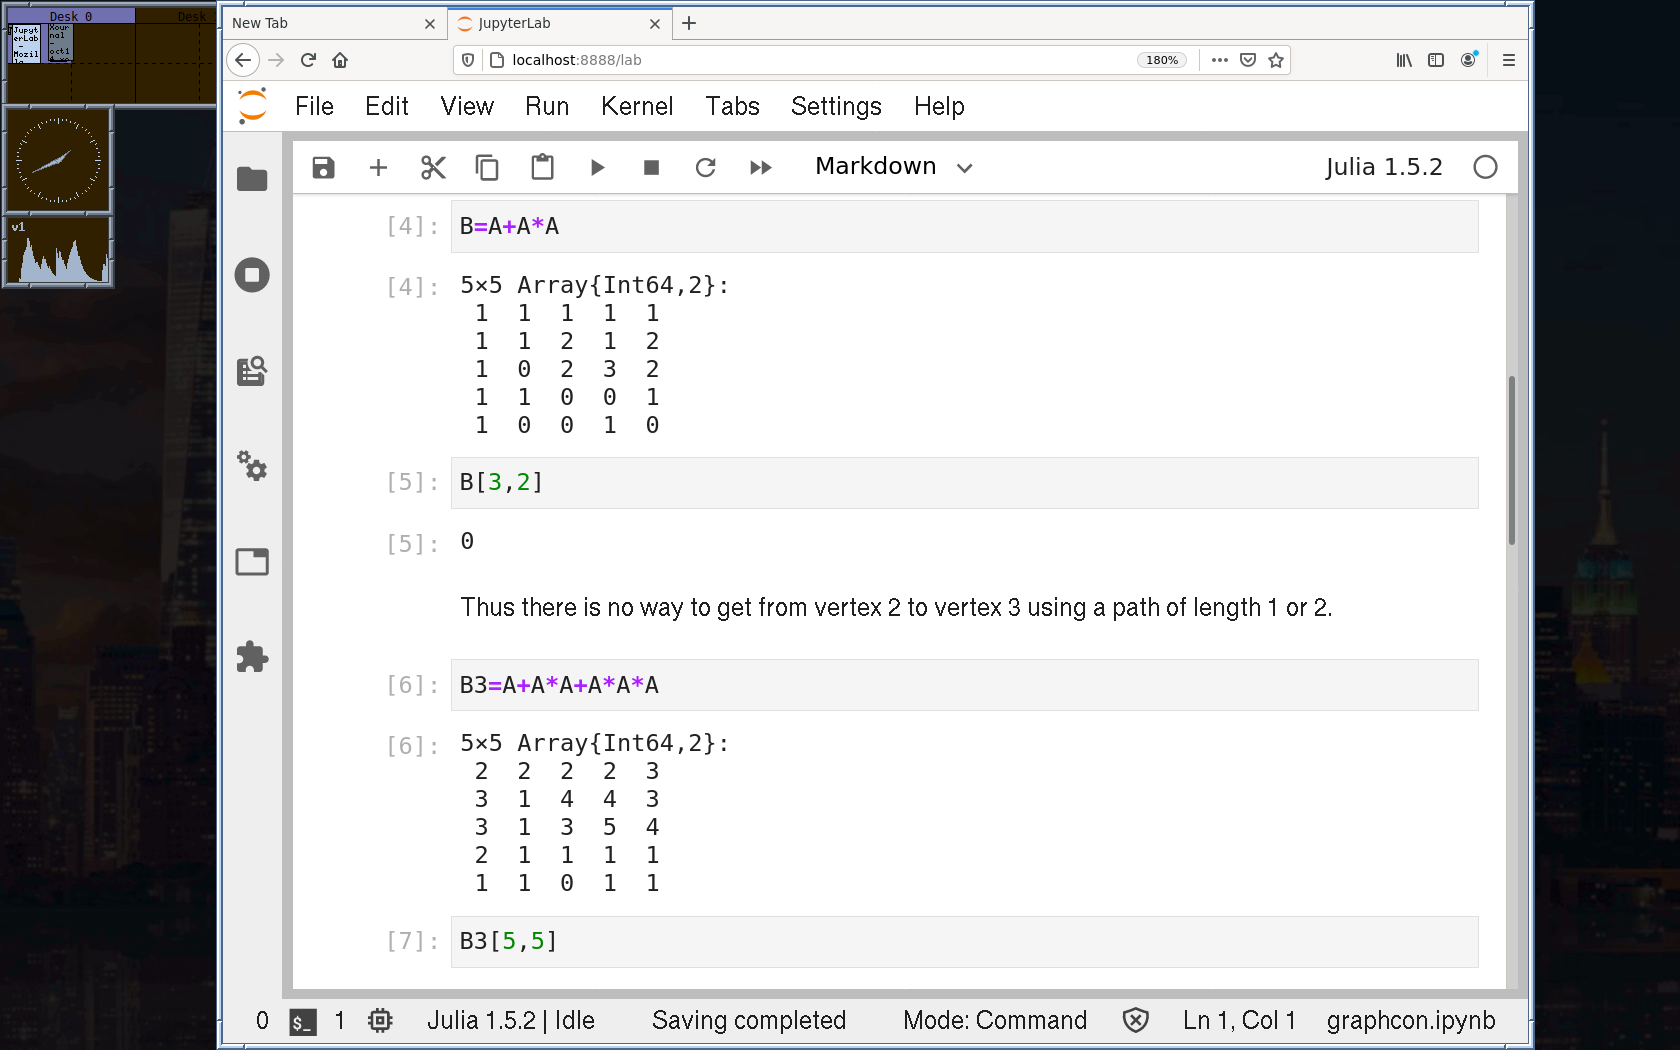Click the notebook vertical scrollbar
The height and width of the screenshot is (1050, 1680).
1511,460
